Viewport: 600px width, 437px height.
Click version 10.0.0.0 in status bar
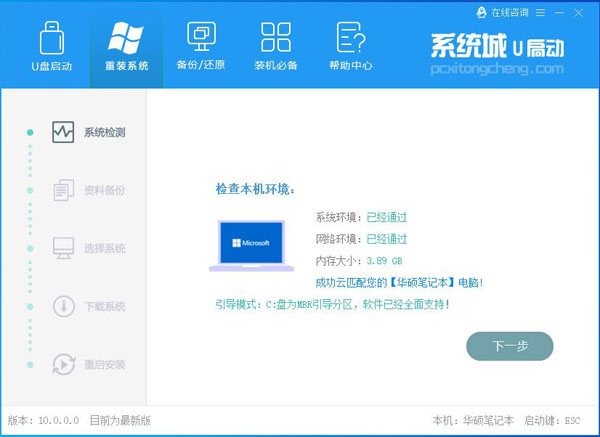(43, 421)
